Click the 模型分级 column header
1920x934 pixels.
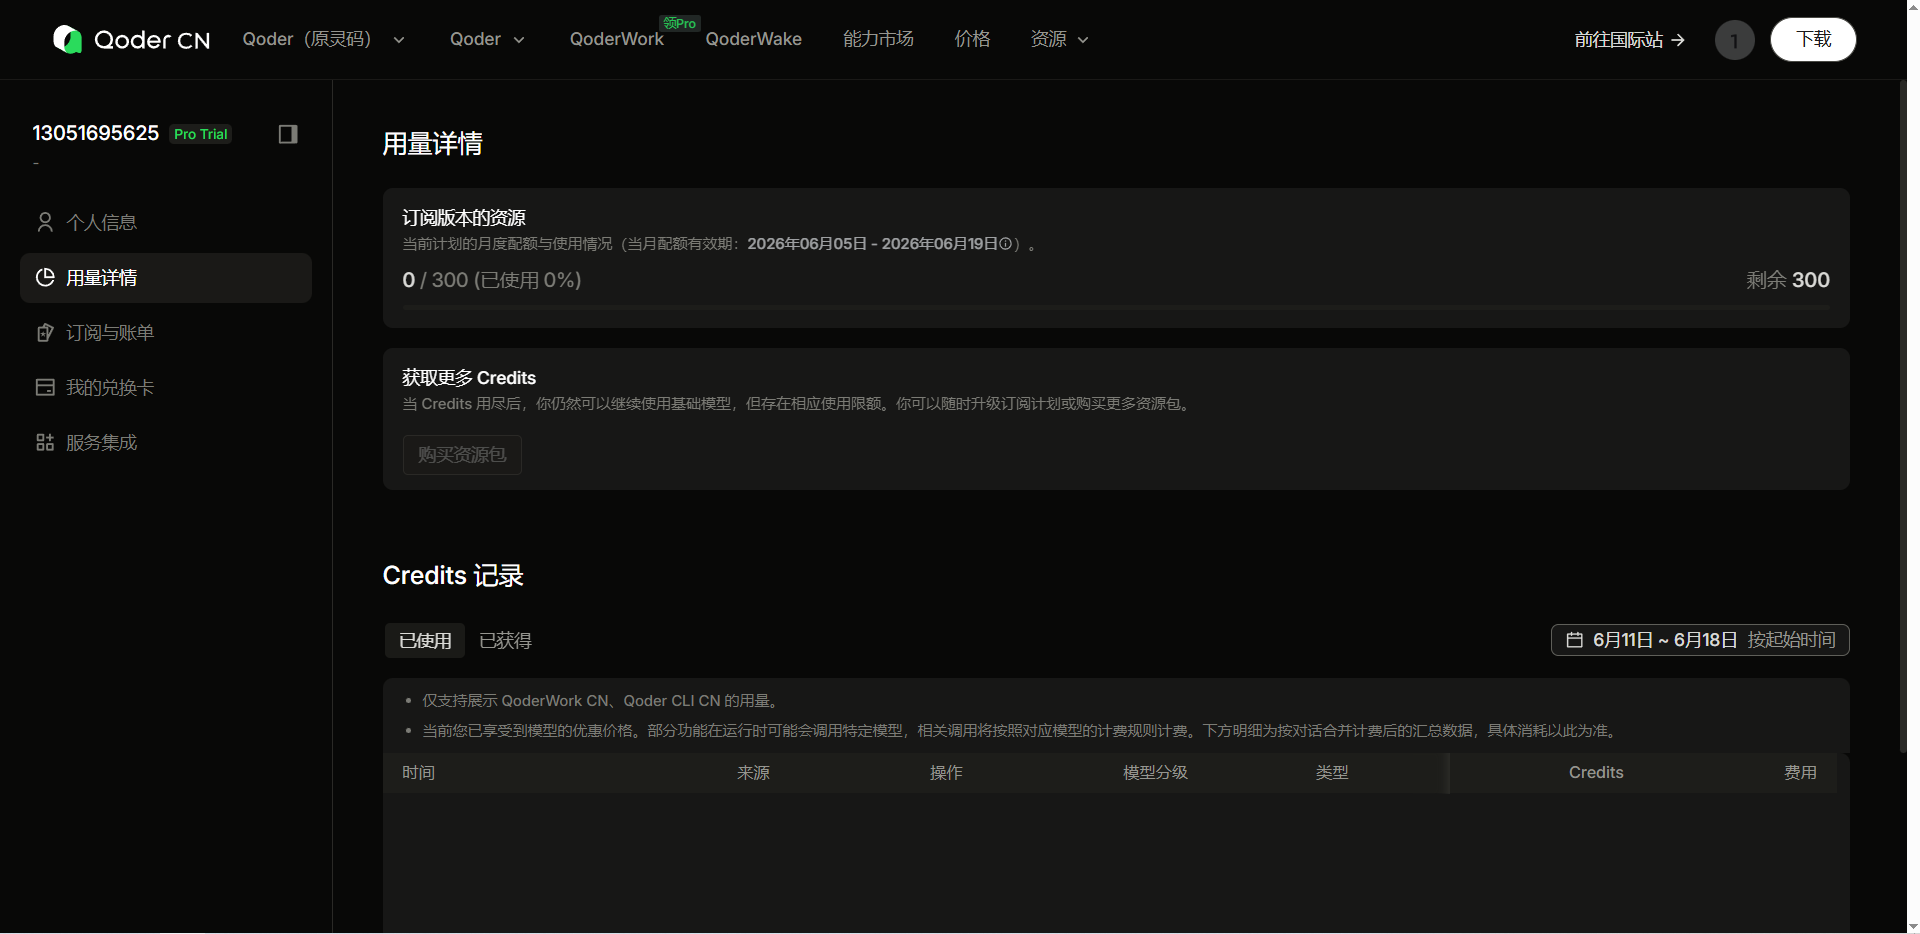pyautogui.click(x=1155, y=773)
